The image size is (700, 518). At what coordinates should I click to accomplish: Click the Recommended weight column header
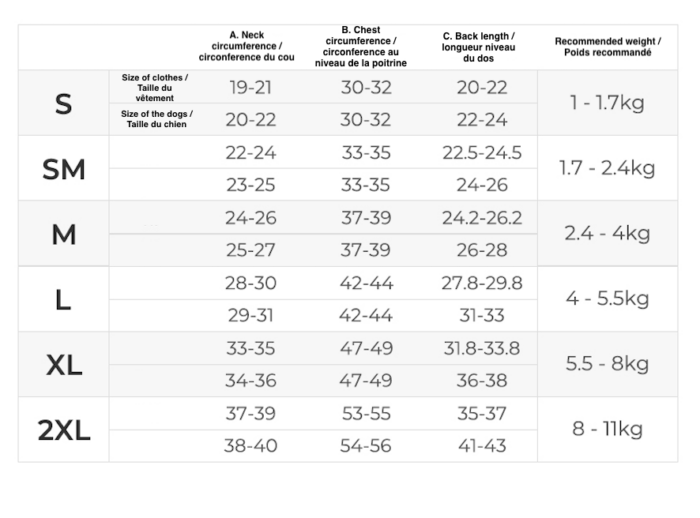pos(607,47)
